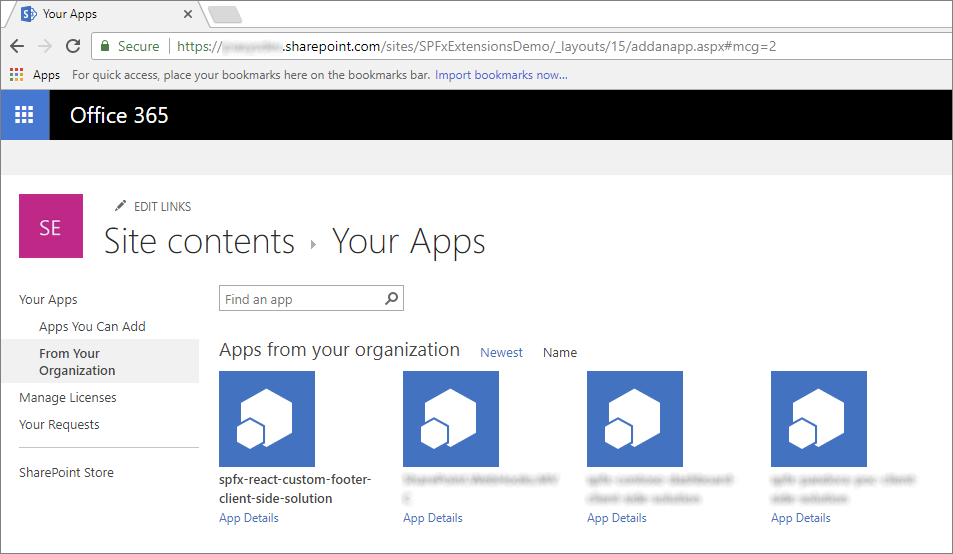This screenshot has width=953, height=554.
Task: Click the Apps bookmarks bar label
Action: click(x=46, y=75)
